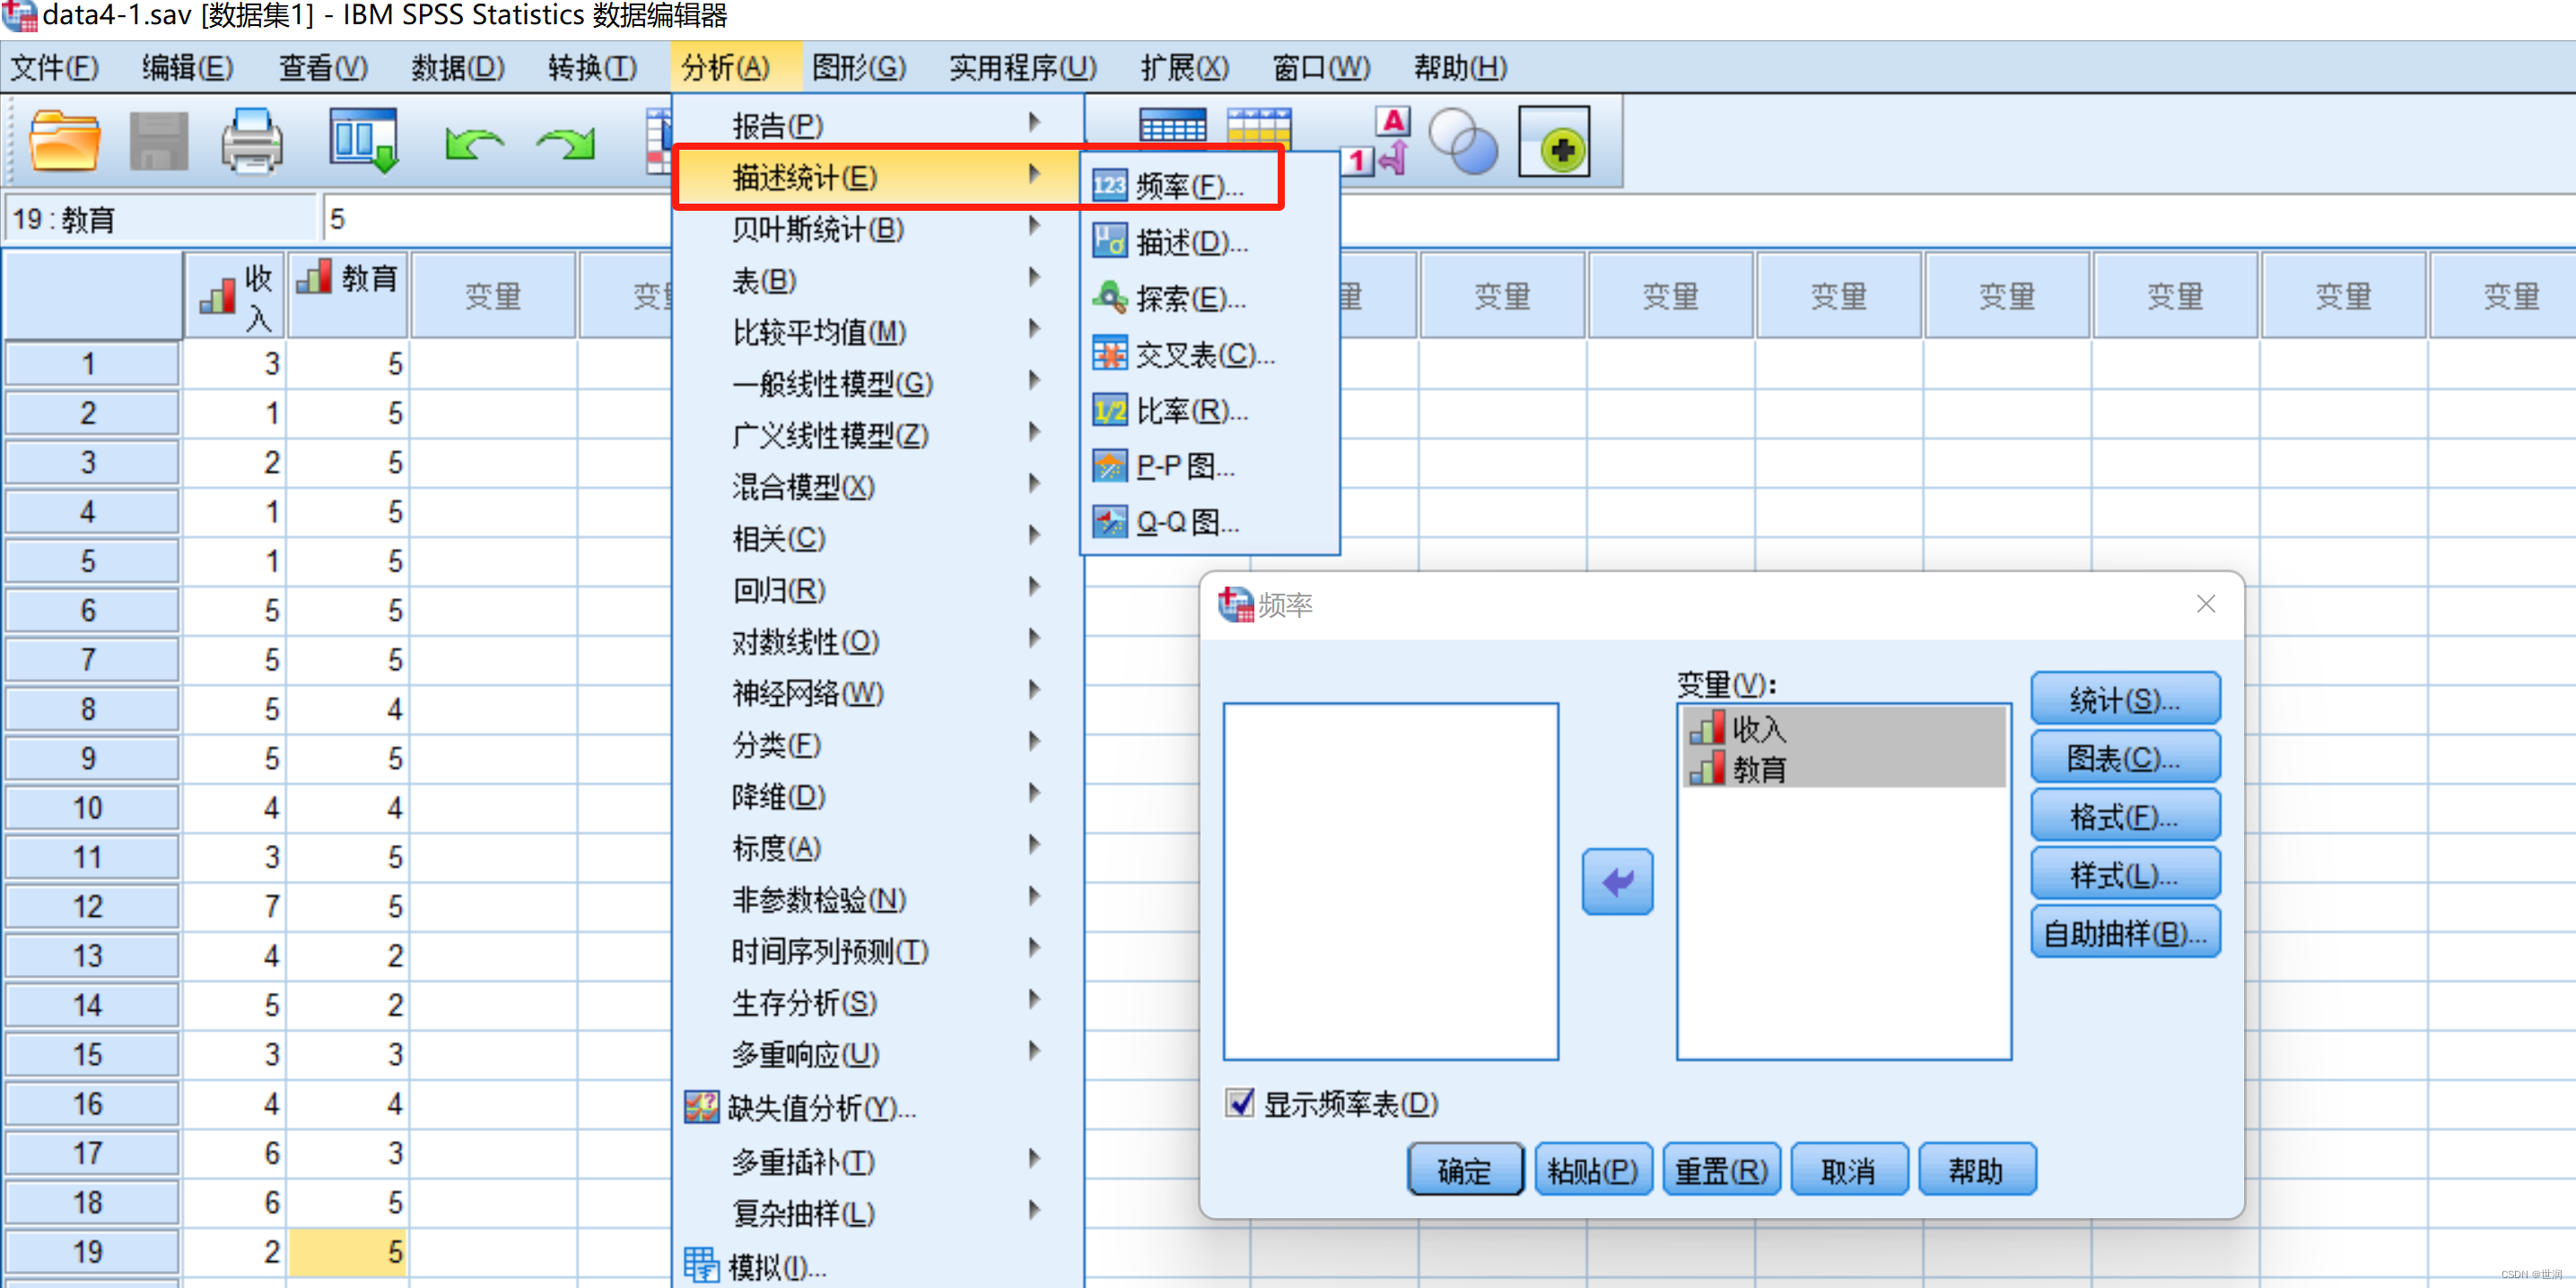Select 频率(F)... from the submenu
Screen dimensions: 2576x1288
click(1188, 185)
